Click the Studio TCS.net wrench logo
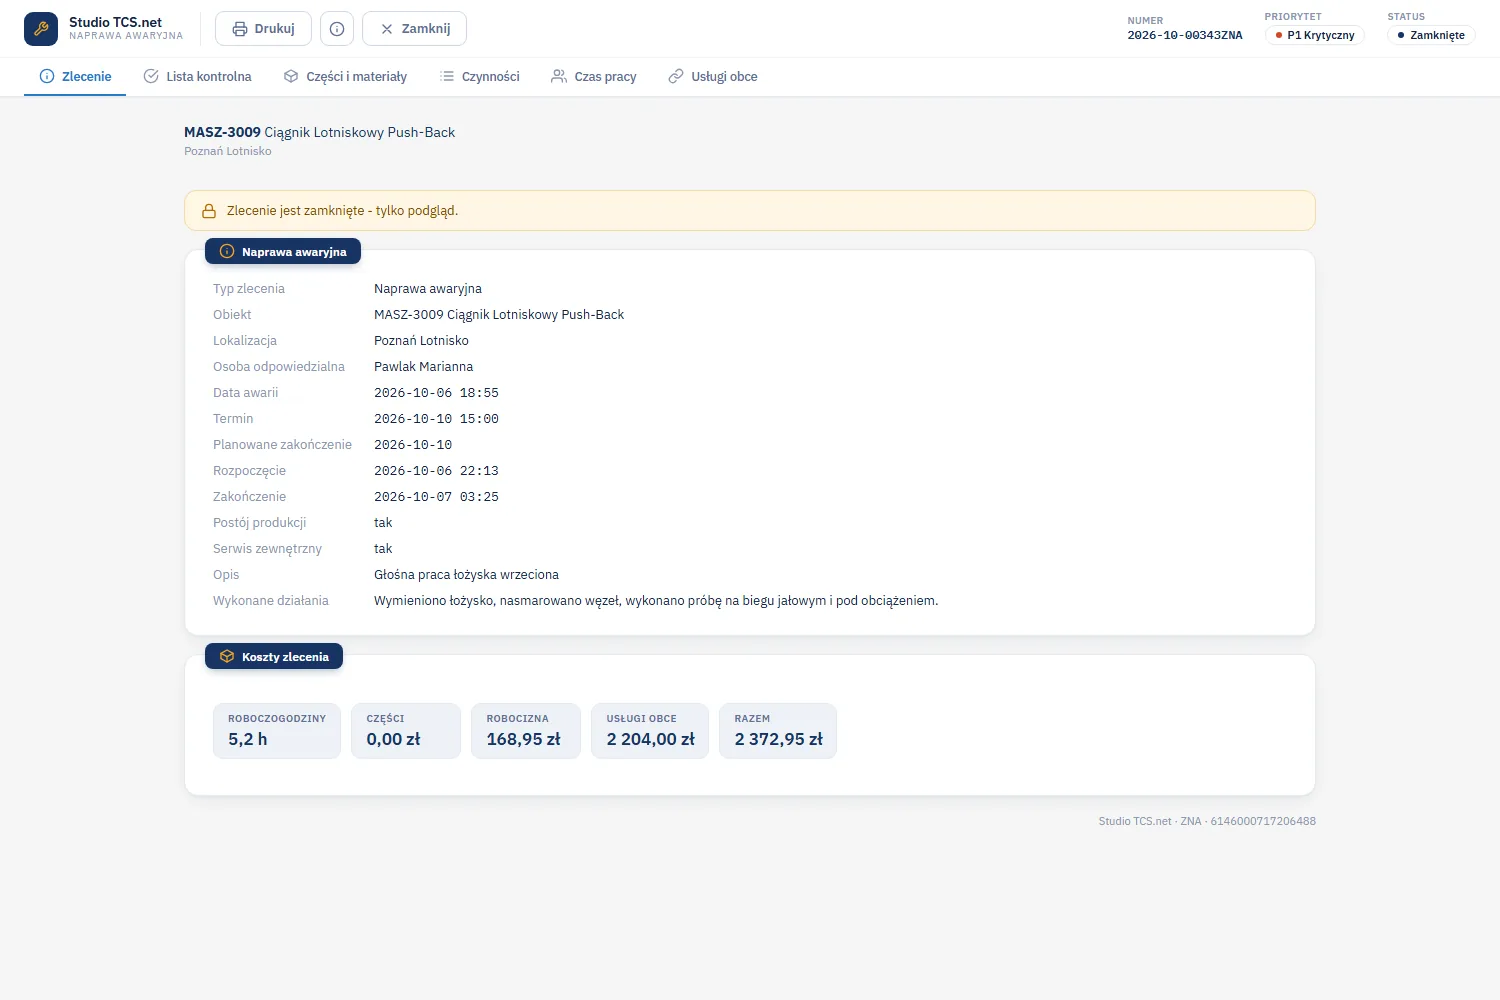The height and width of the screenshot is (1000, 1500). (41, 29)
